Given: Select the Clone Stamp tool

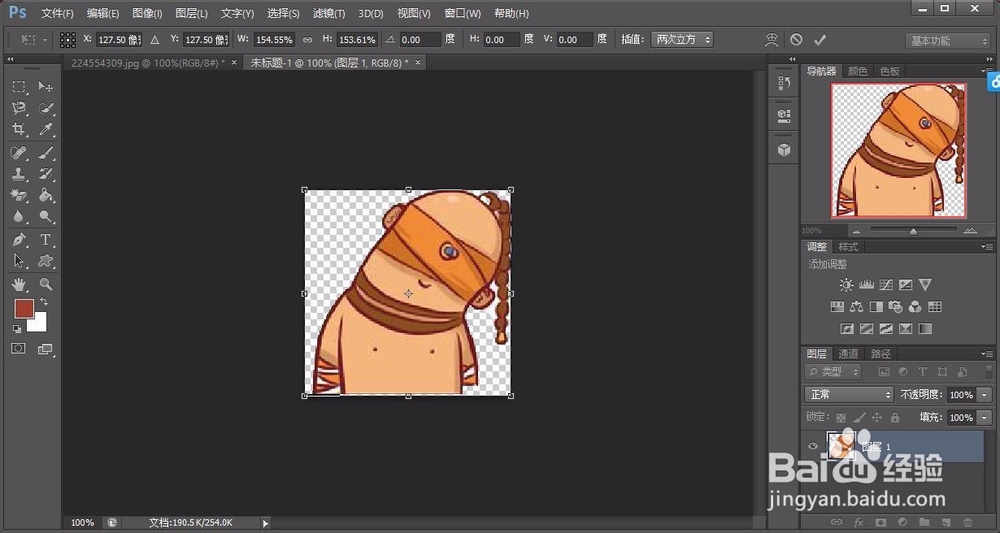Looking at the screenshot, I should (x=19, y=174).
